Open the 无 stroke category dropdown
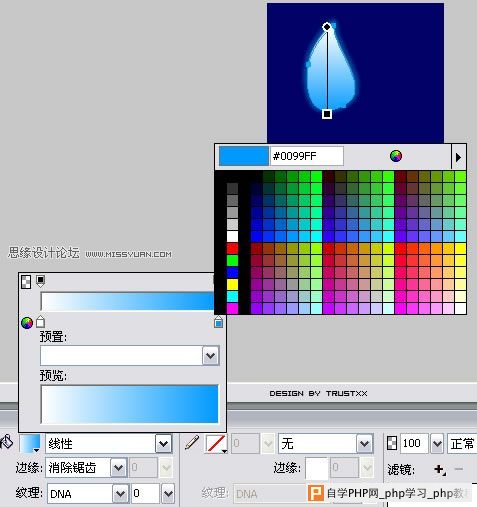The width and height of the screenshot is (477, 507). click(x=364, y=444)
